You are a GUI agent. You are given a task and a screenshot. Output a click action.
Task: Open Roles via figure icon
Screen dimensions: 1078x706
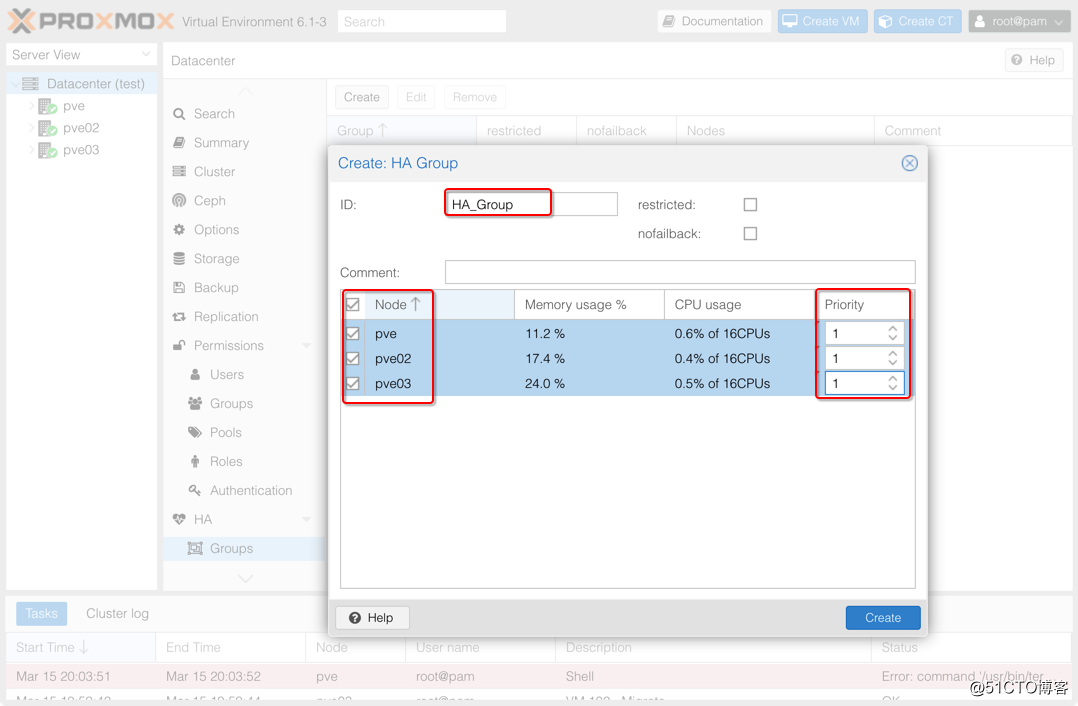click(x=195, y=461)
